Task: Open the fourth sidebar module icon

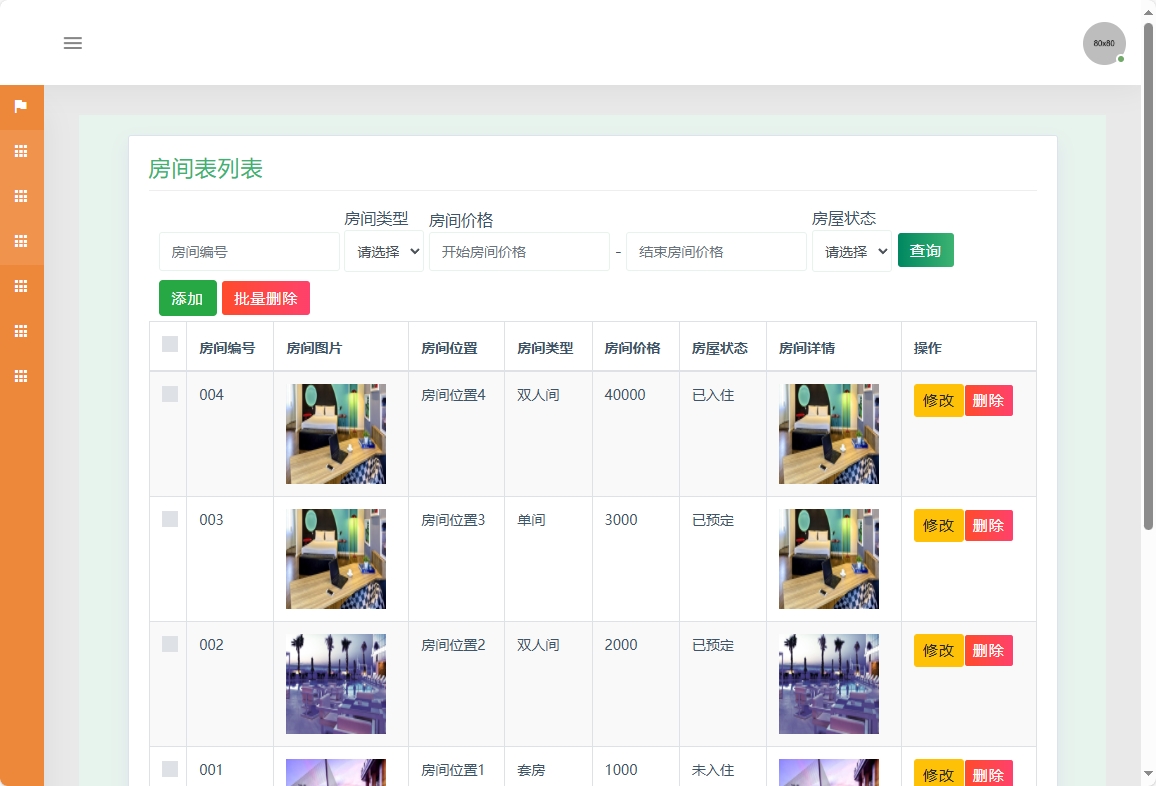Action: [x=21, y=286]
